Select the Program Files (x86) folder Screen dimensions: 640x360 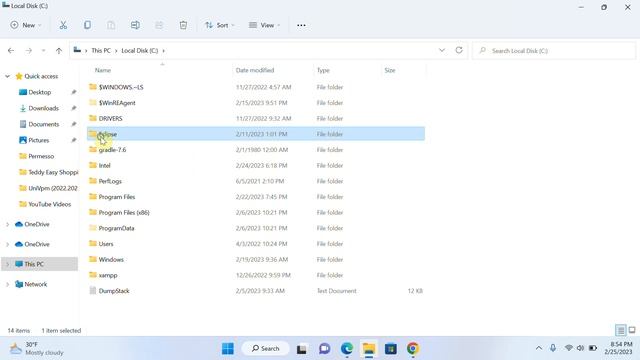124,213
